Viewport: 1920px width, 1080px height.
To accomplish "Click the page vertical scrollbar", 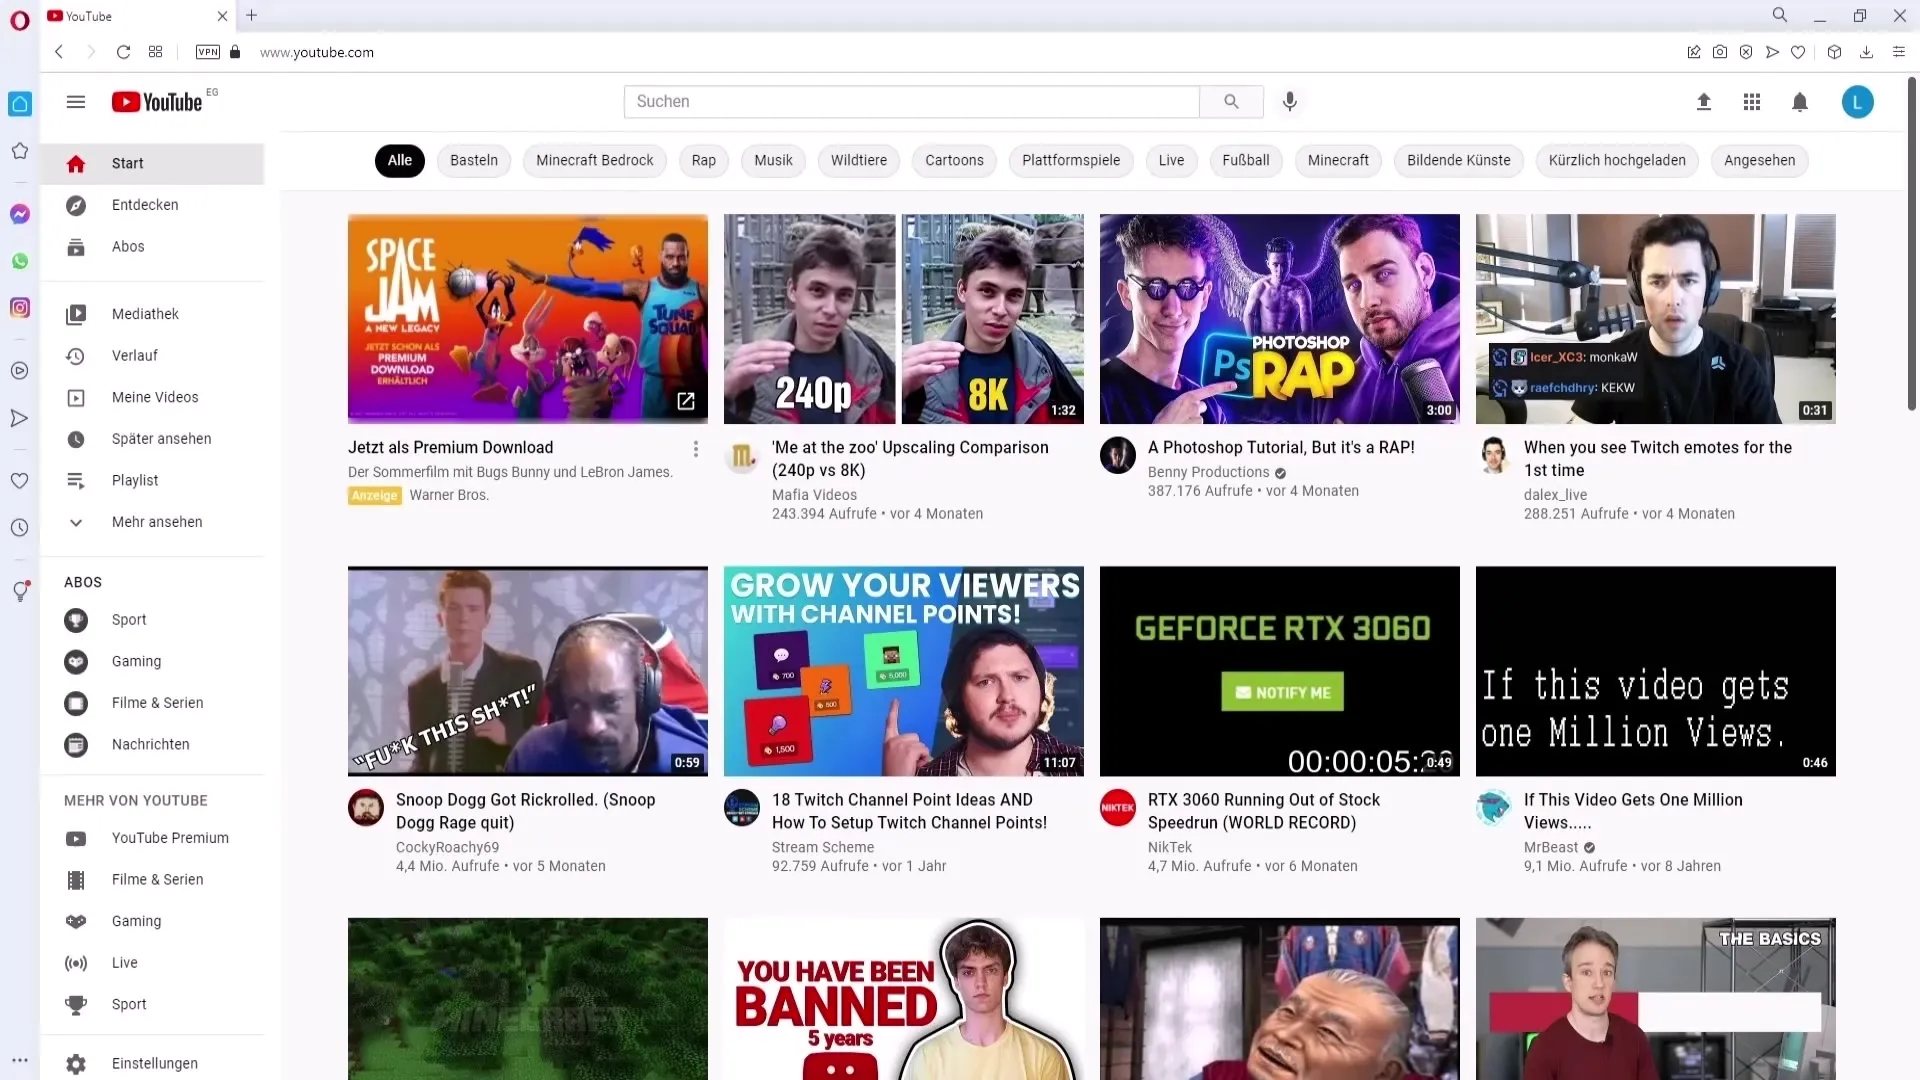I will click(x=1912, y=245).
